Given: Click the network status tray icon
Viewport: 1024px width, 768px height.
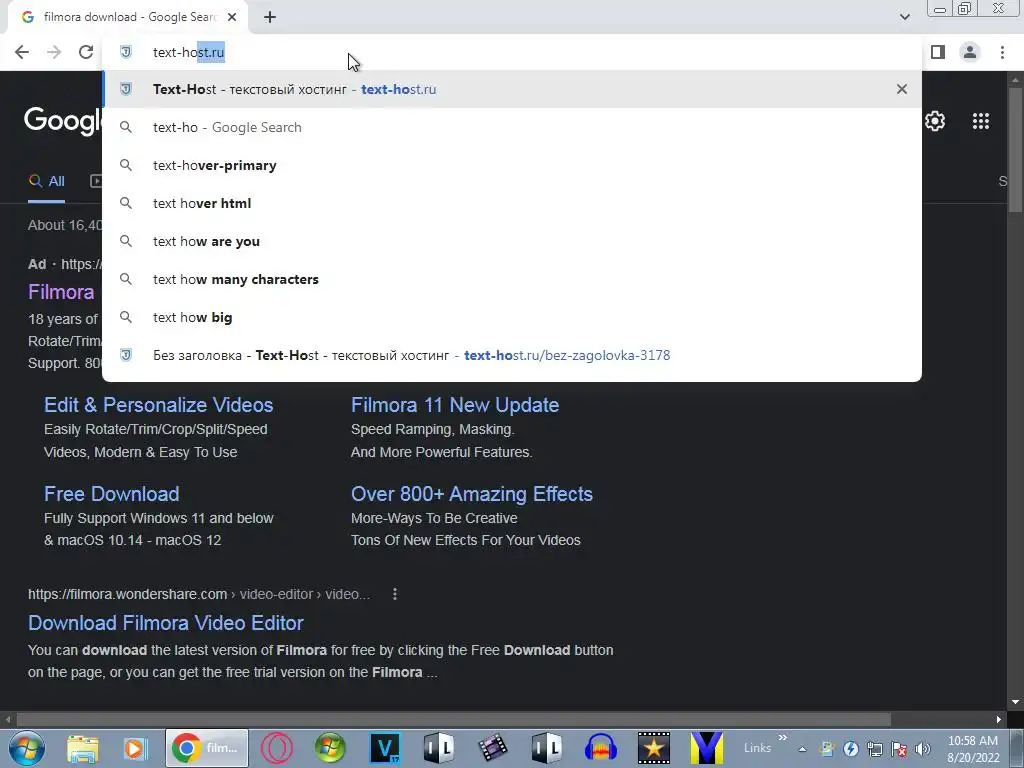Looking at the screenshot, I should (874, 750).
